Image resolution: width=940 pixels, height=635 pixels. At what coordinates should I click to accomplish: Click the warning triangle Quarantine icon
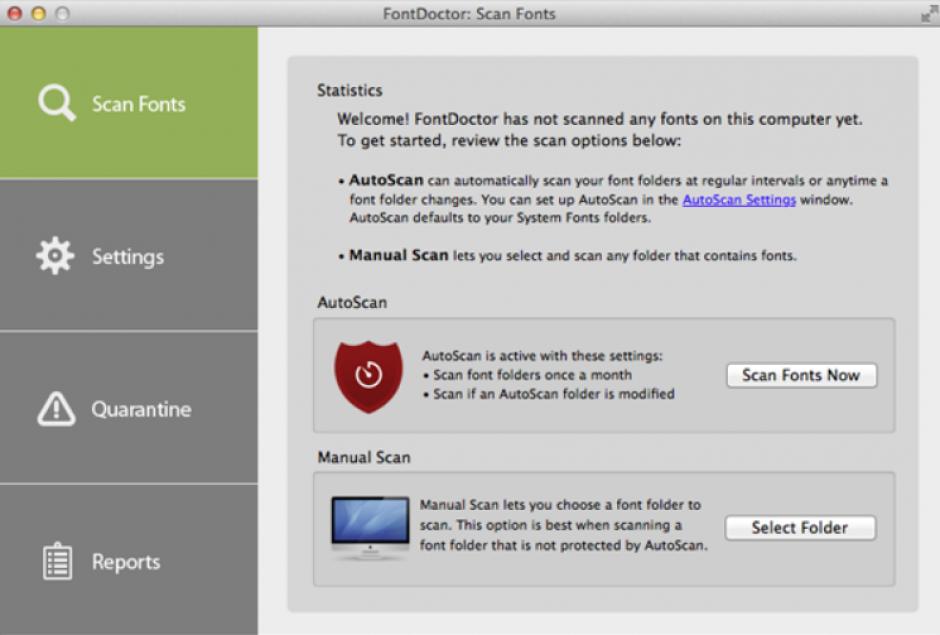[56, 409]
